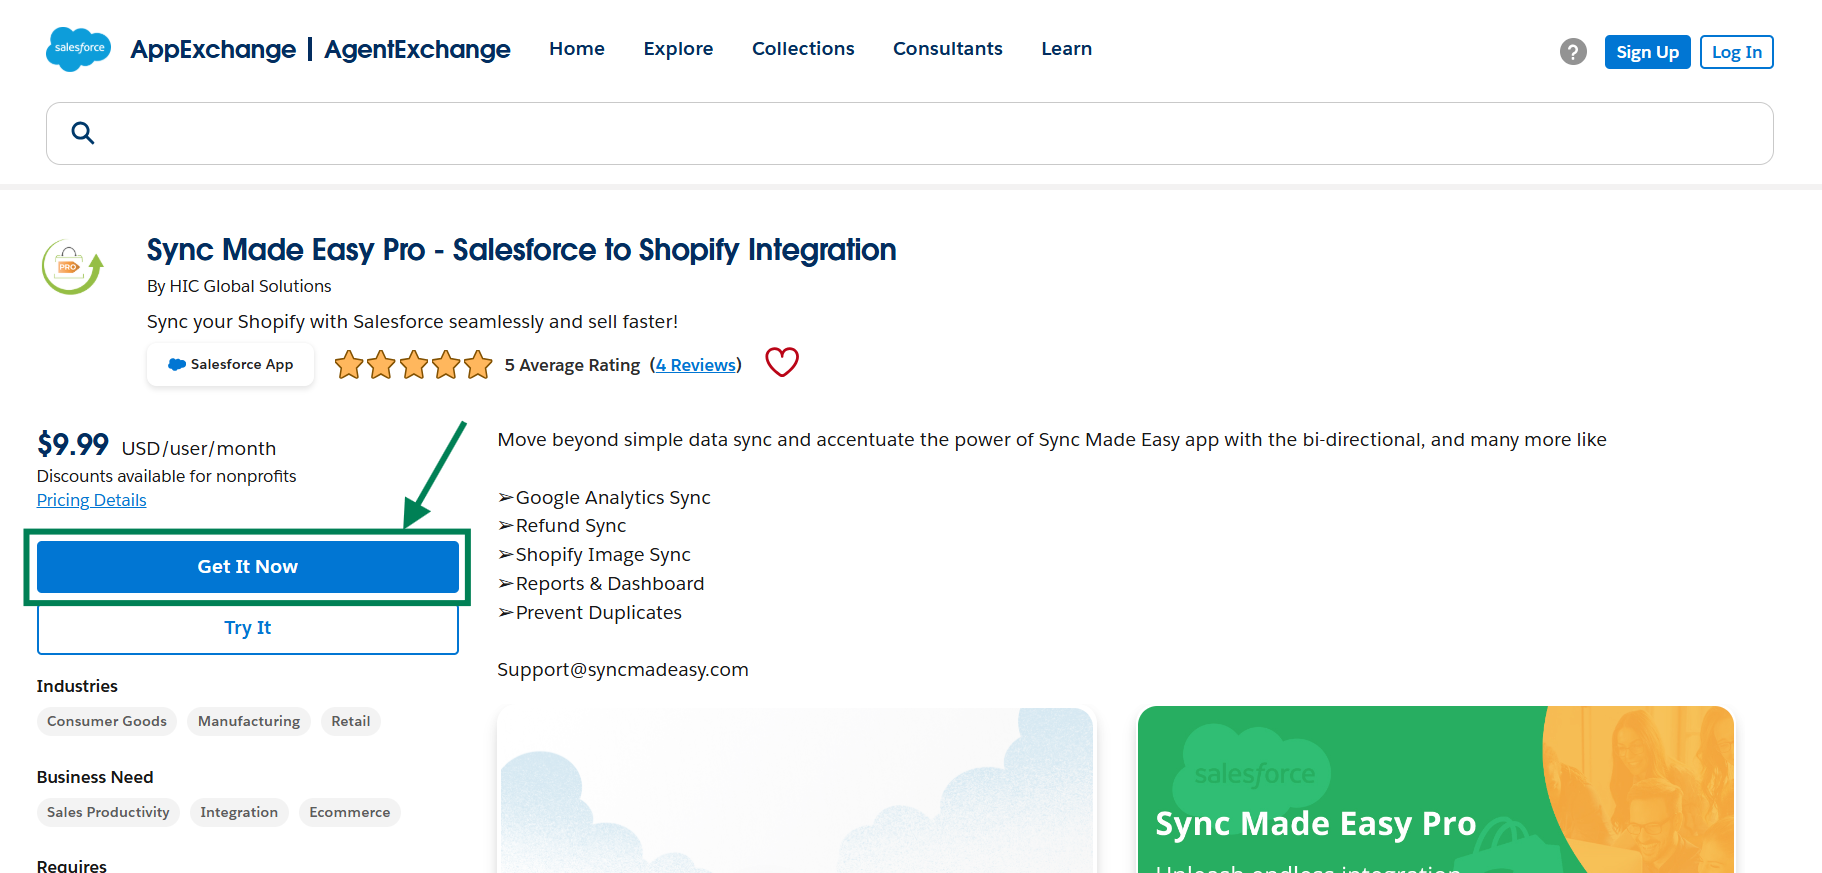
Task: Click the Sign Up button
Action: 1647,52
